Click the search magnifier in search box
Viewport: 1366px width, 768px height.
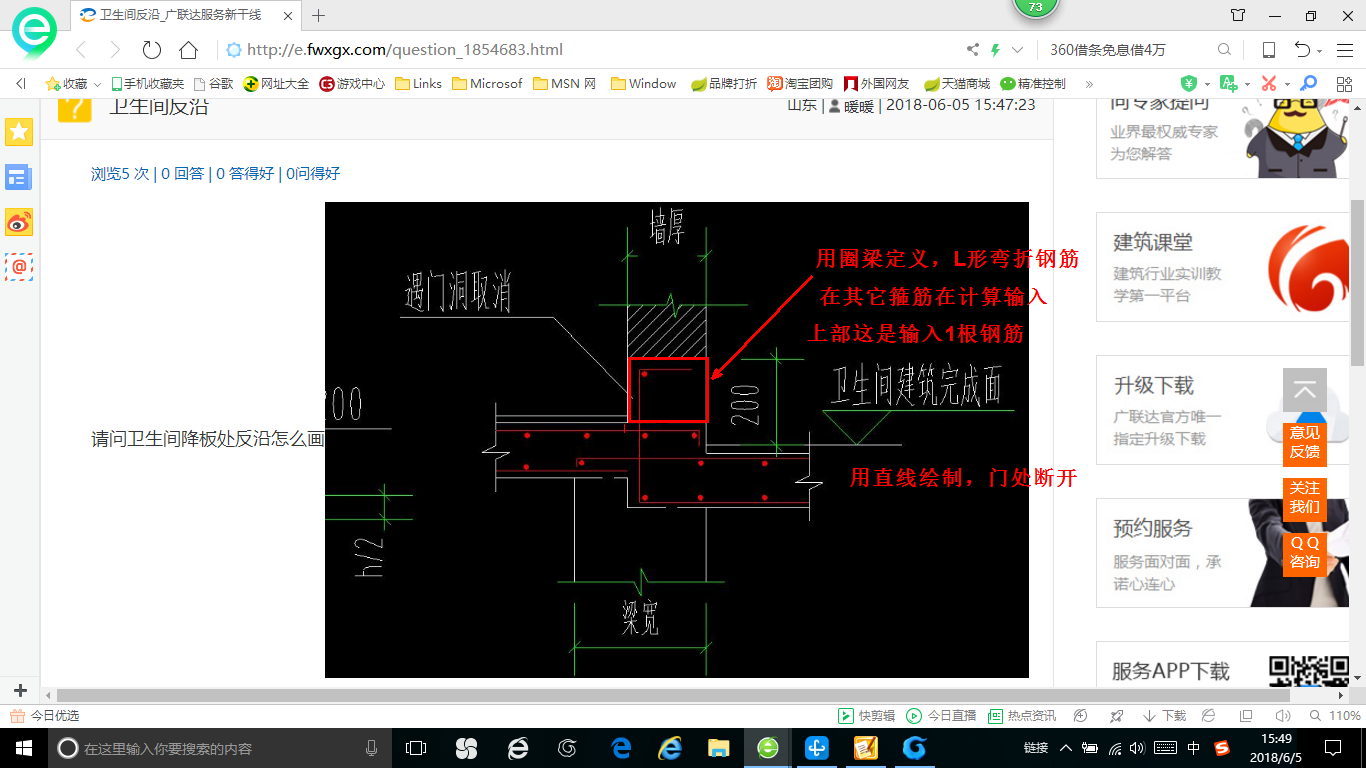(1224, 50)
